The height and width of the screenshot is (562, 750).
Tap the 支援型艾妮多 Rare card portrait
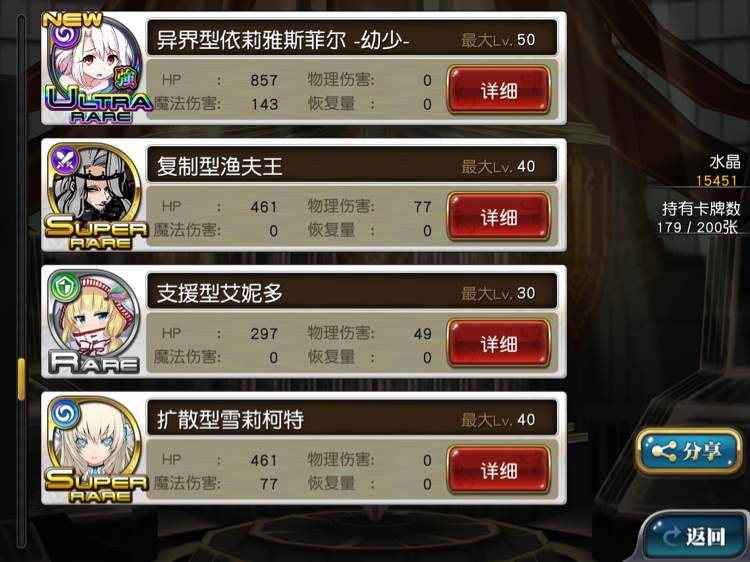[94, 321]
